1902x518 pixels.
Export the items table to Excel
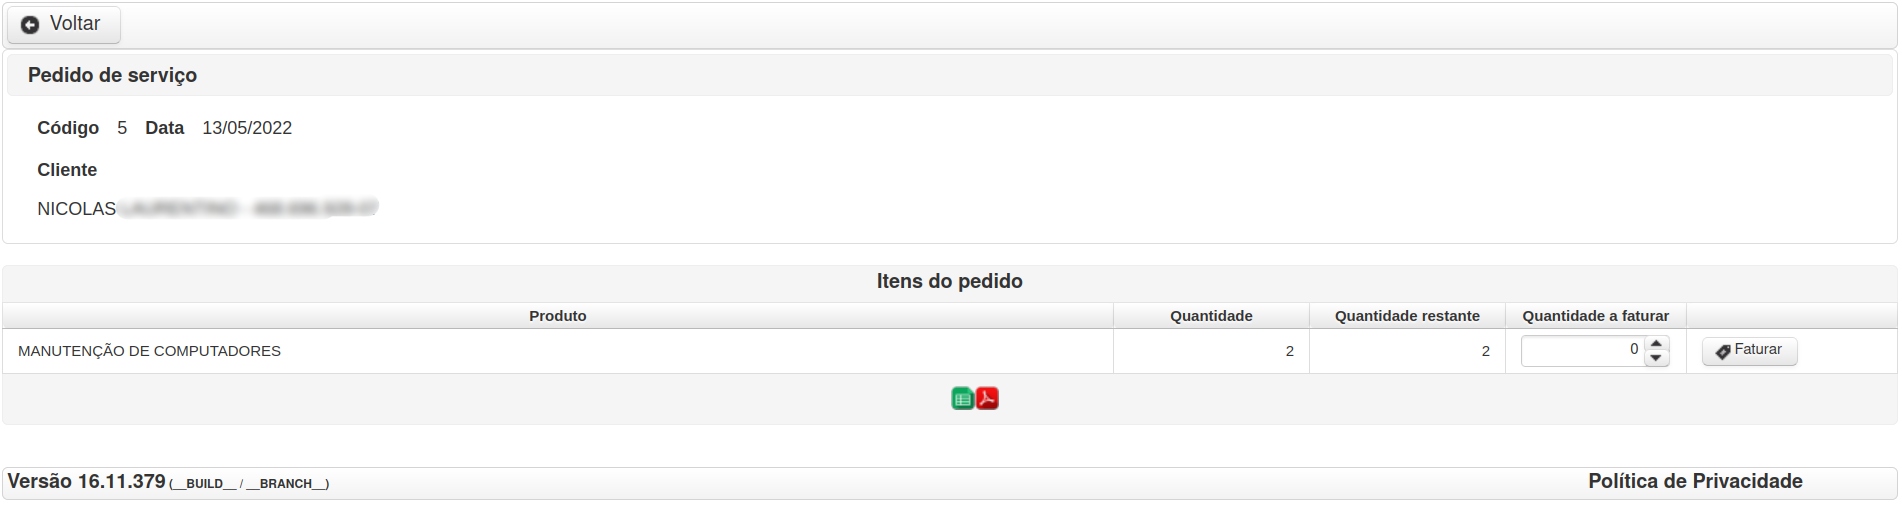(962, 399)
